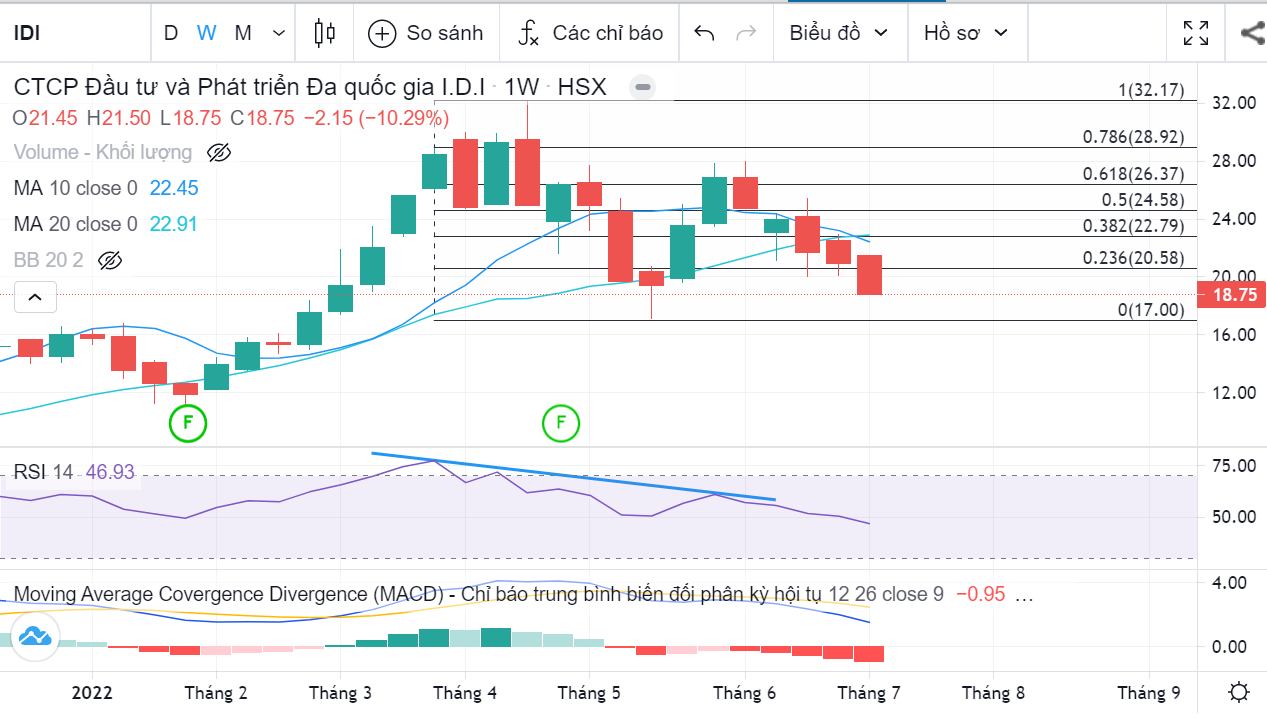Image resolution: width=1267 pixels, height=718 pixels.
Task: Select the W weekly timeframe
Action: [206, 33]
